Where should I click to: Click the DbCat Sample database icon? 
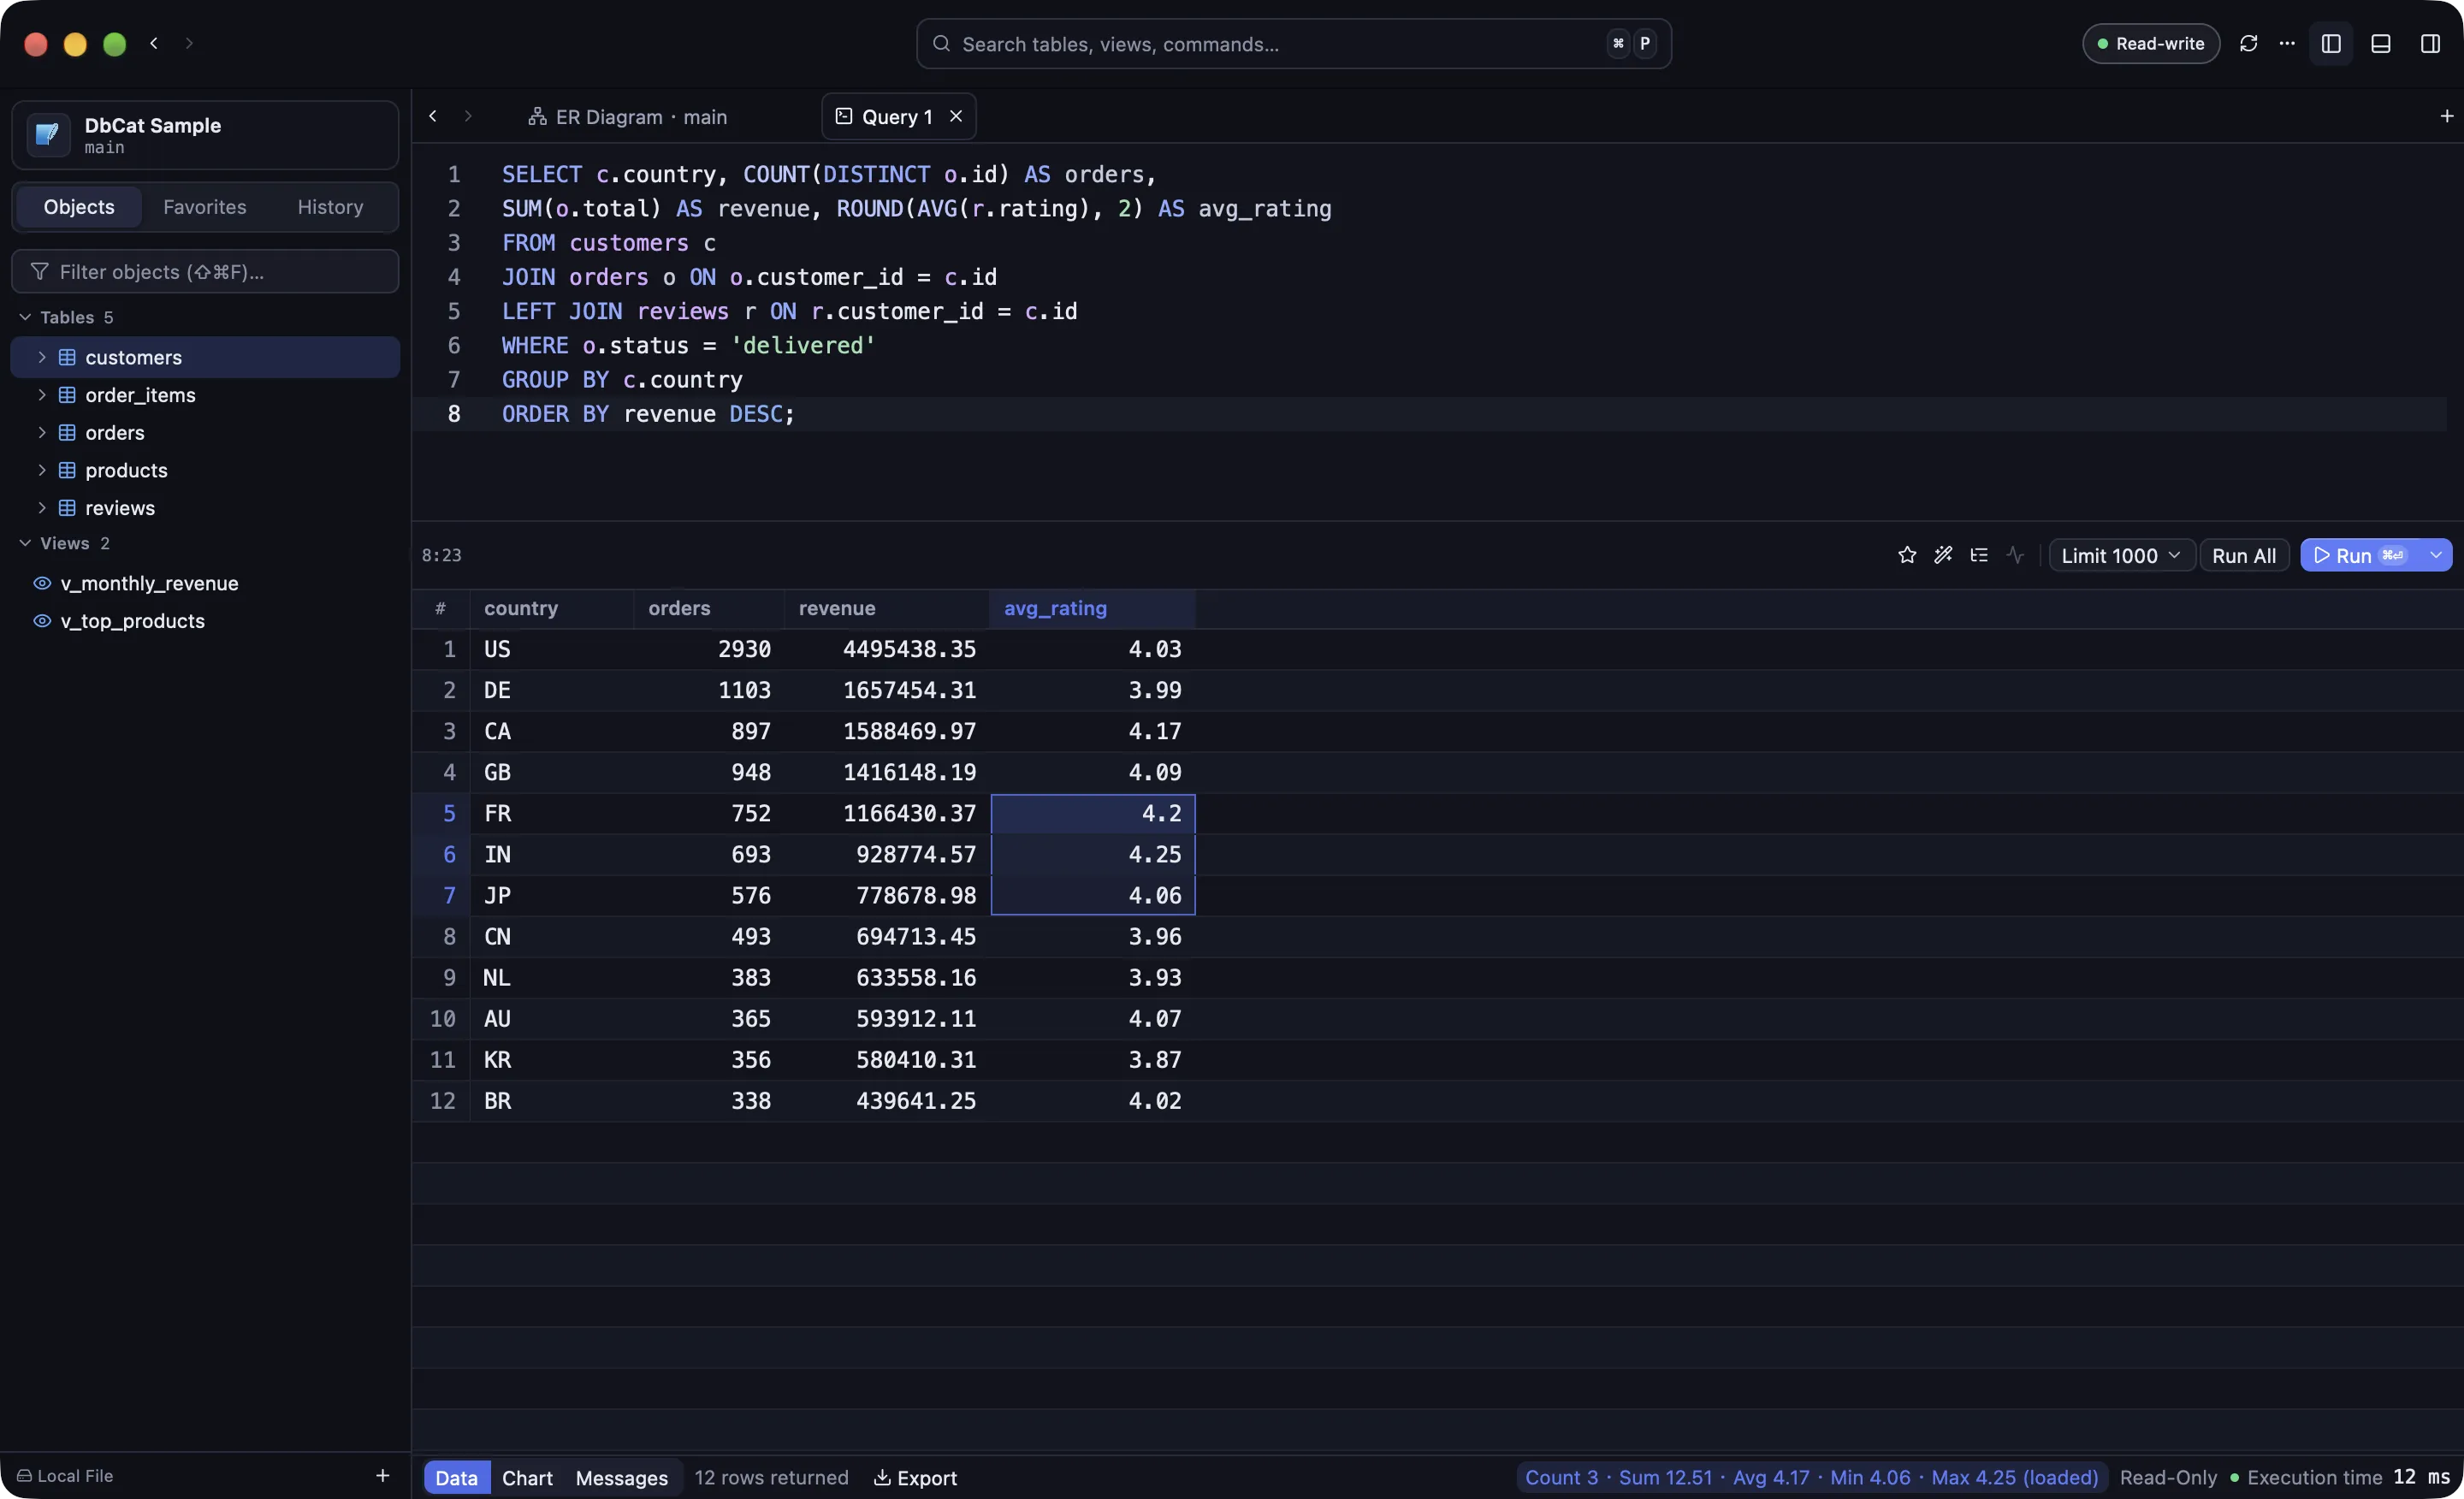47,134
